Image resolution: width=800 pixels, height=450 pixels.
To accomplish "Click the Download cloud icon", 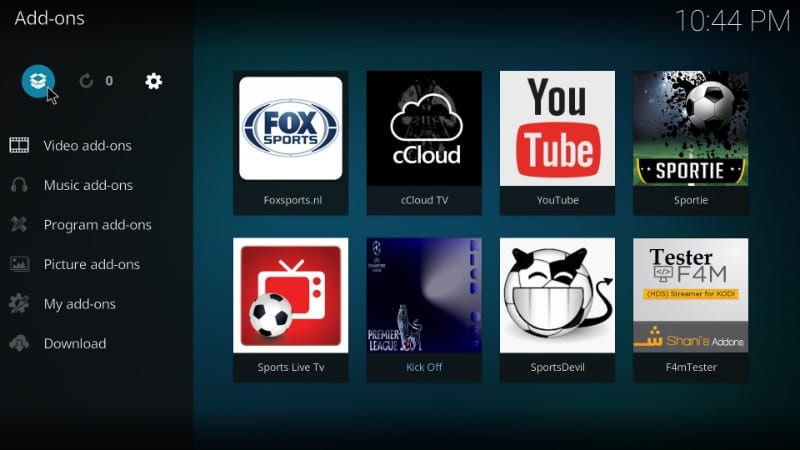I will tap(19, 343).
